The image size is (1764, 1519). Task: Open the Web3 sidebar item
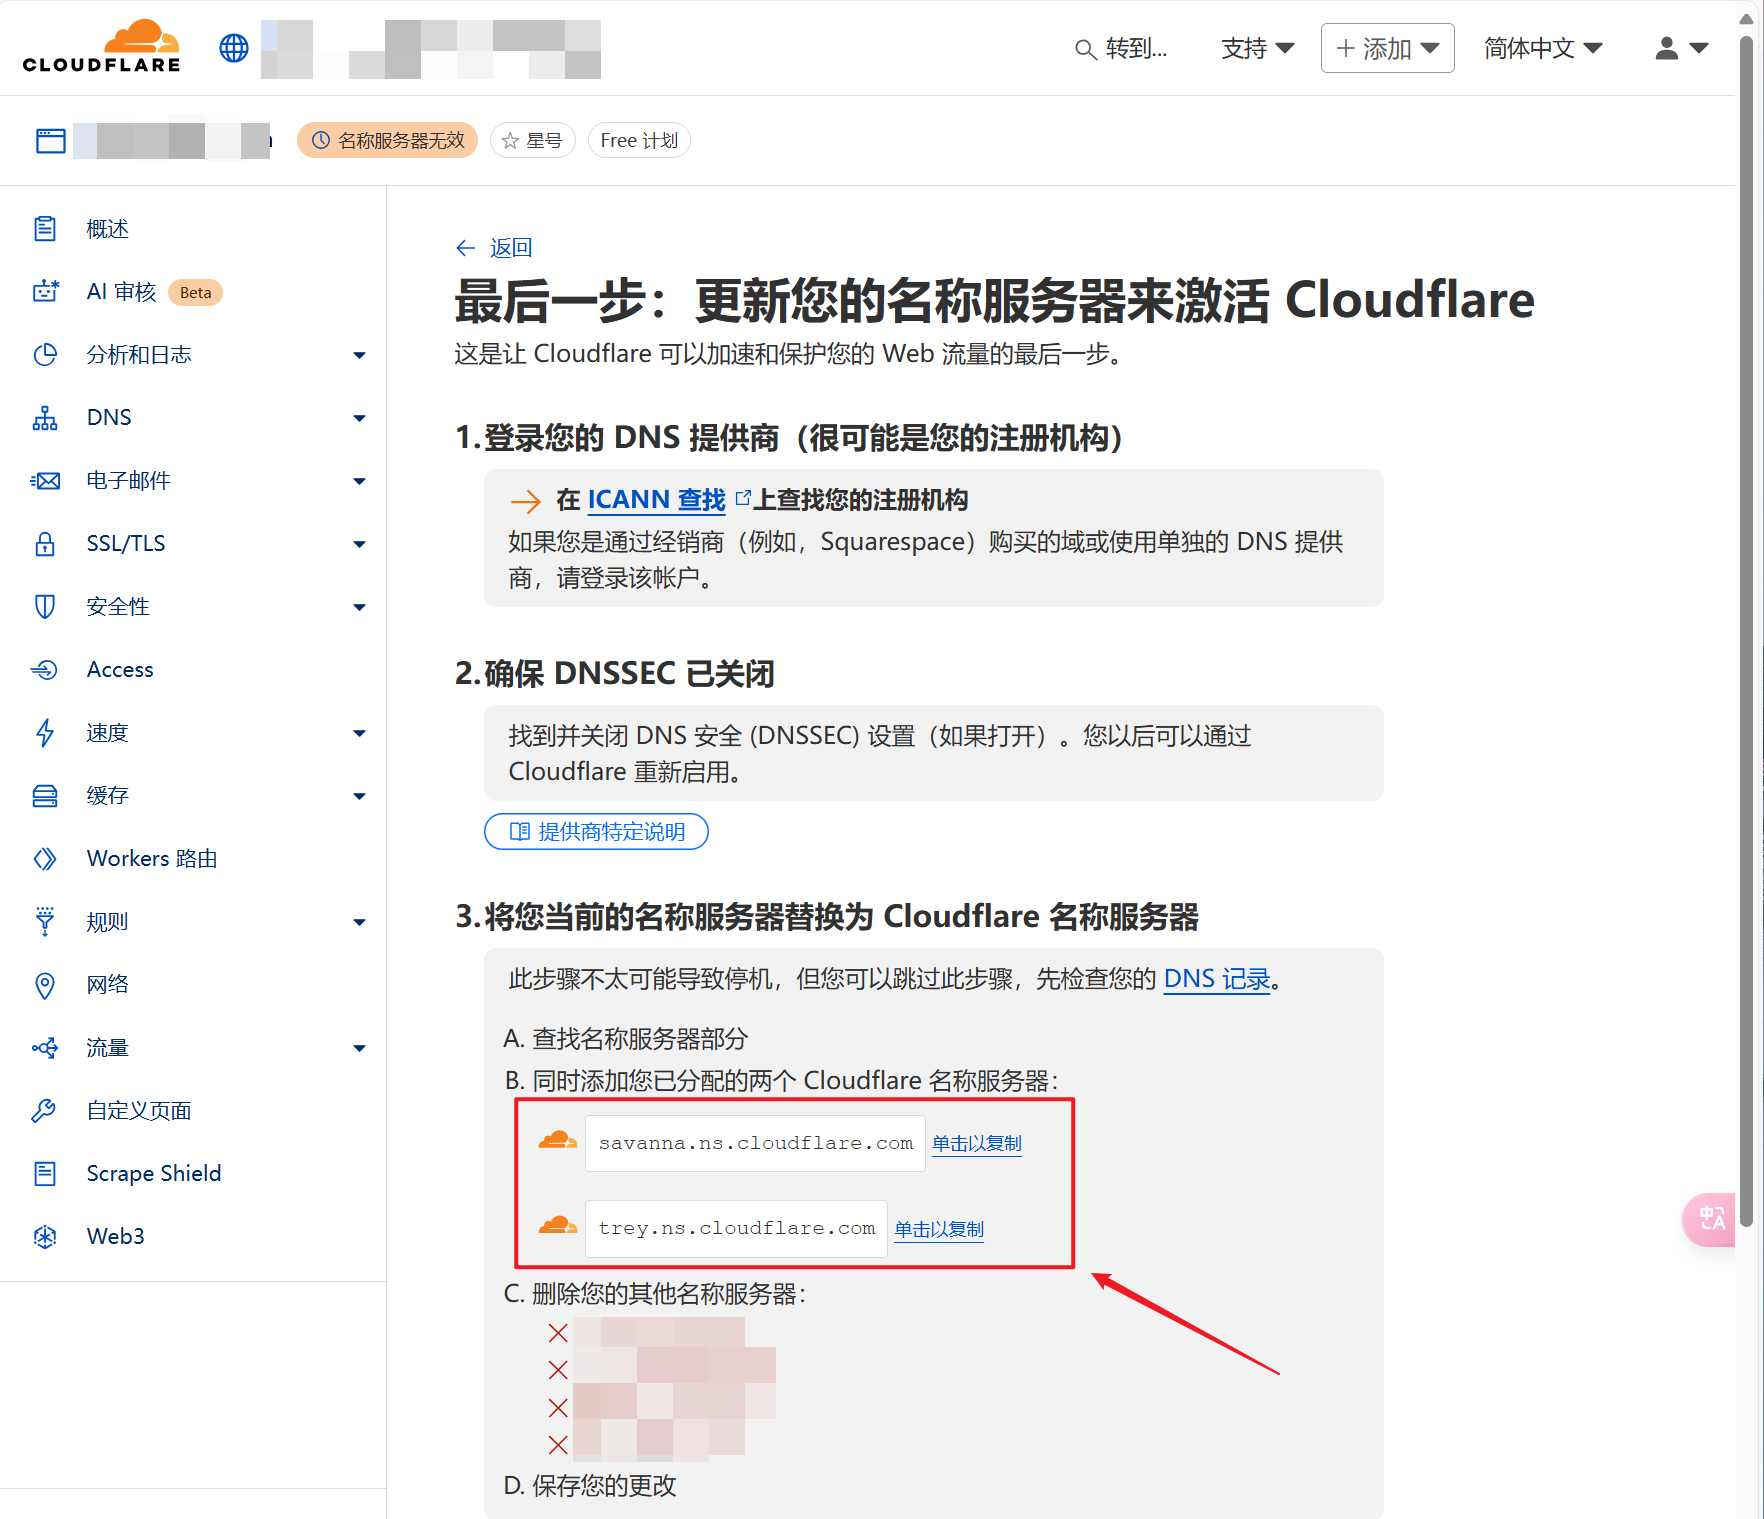point(116,1237)
